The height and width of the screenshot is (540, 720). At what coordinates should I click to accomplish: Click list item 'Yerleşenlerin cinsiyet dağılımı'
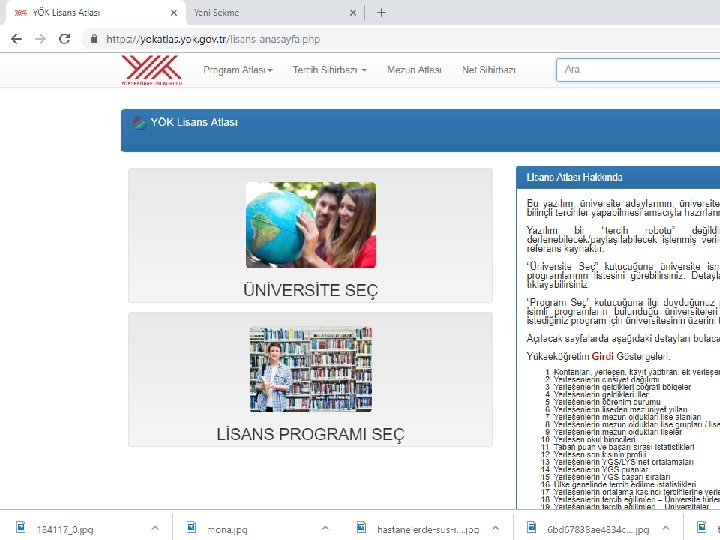606,379
